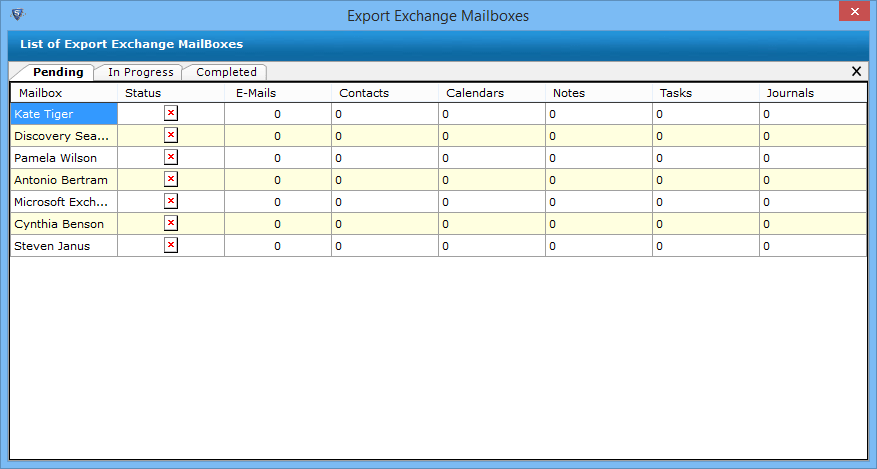
Task: Click Steven Janus's status icon
Action: click(x=171, y=245)
